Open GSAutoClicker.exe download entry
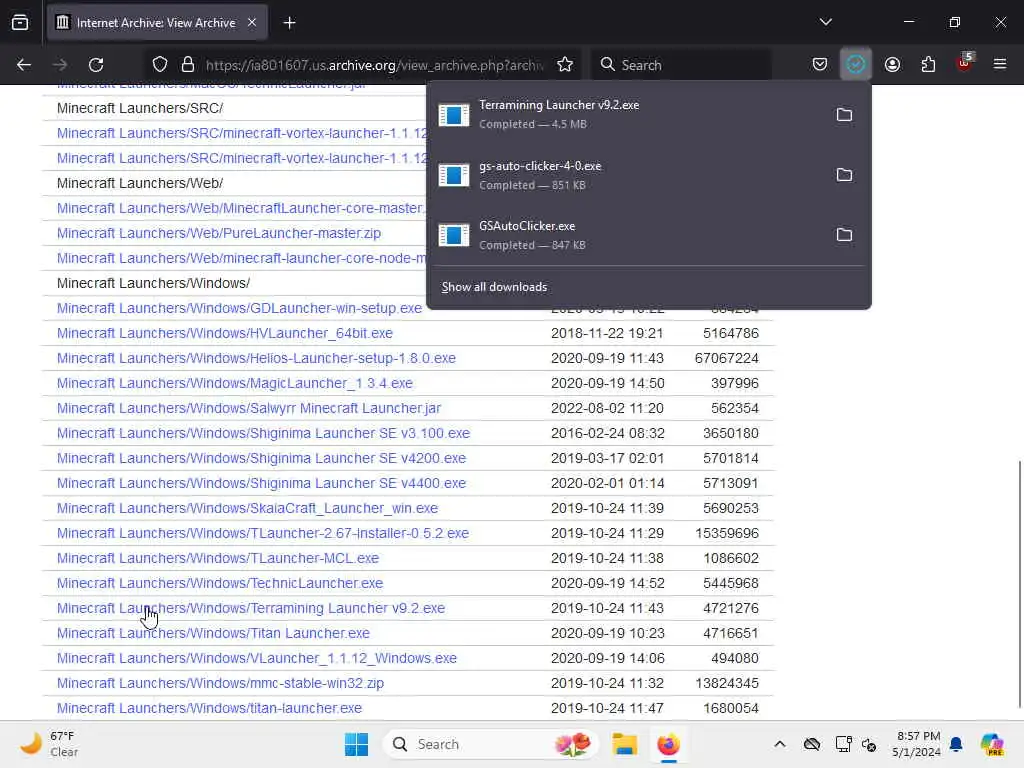 tap(626, 235)
